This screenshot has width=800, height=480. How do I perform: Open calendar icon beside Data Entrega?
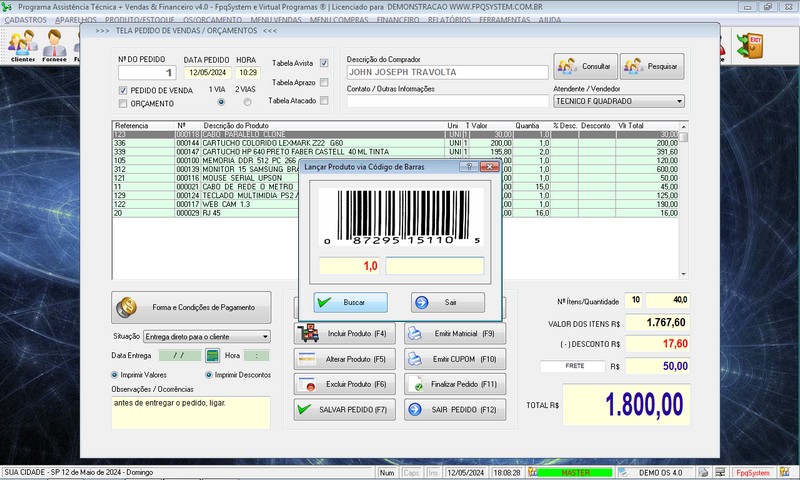(x=212, y=356)
